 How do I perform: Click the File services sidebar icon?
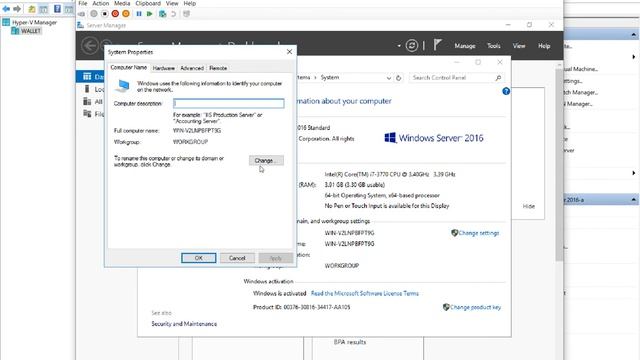click(x=87, y=113)
